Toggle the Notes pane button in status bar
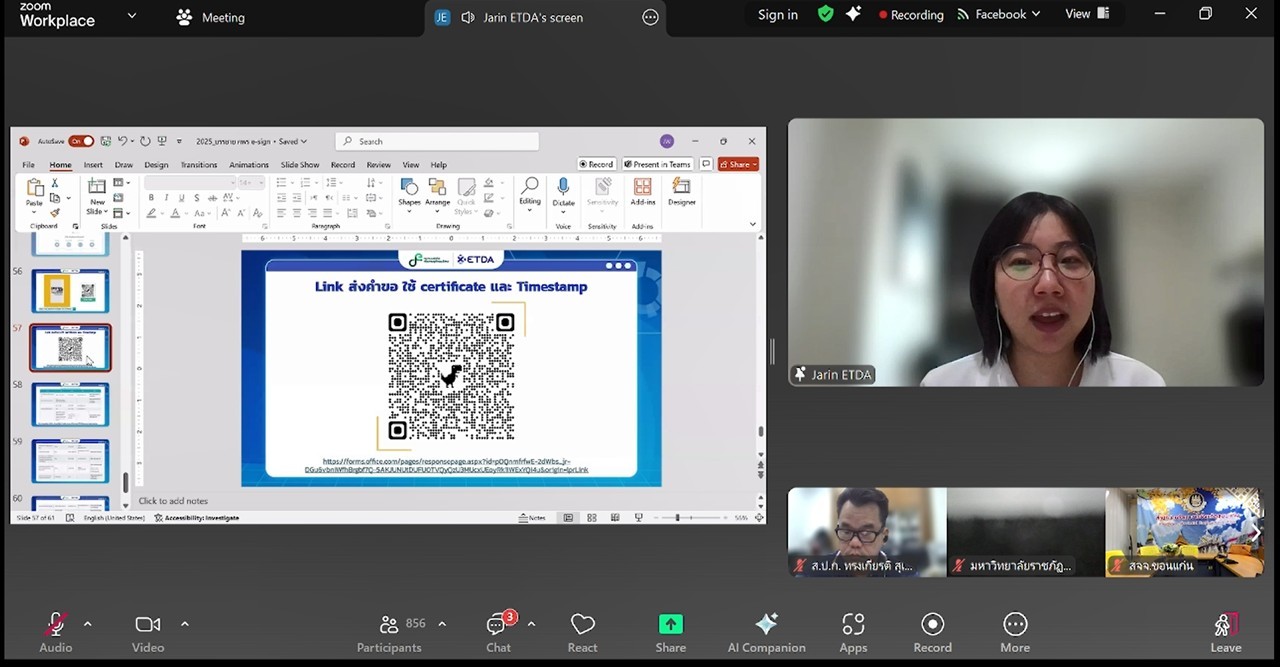1280x668 pixels. click(532, 518)
